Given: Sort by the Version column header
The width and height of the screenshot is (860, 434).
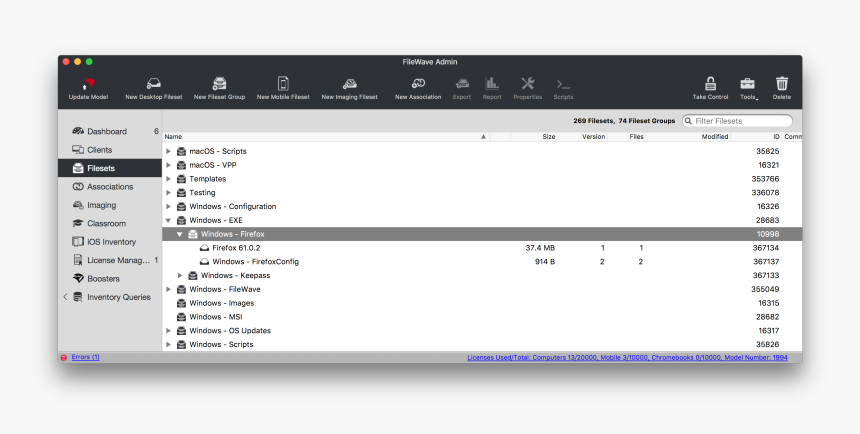Looking at the screenshot, I should click(582, 137).
